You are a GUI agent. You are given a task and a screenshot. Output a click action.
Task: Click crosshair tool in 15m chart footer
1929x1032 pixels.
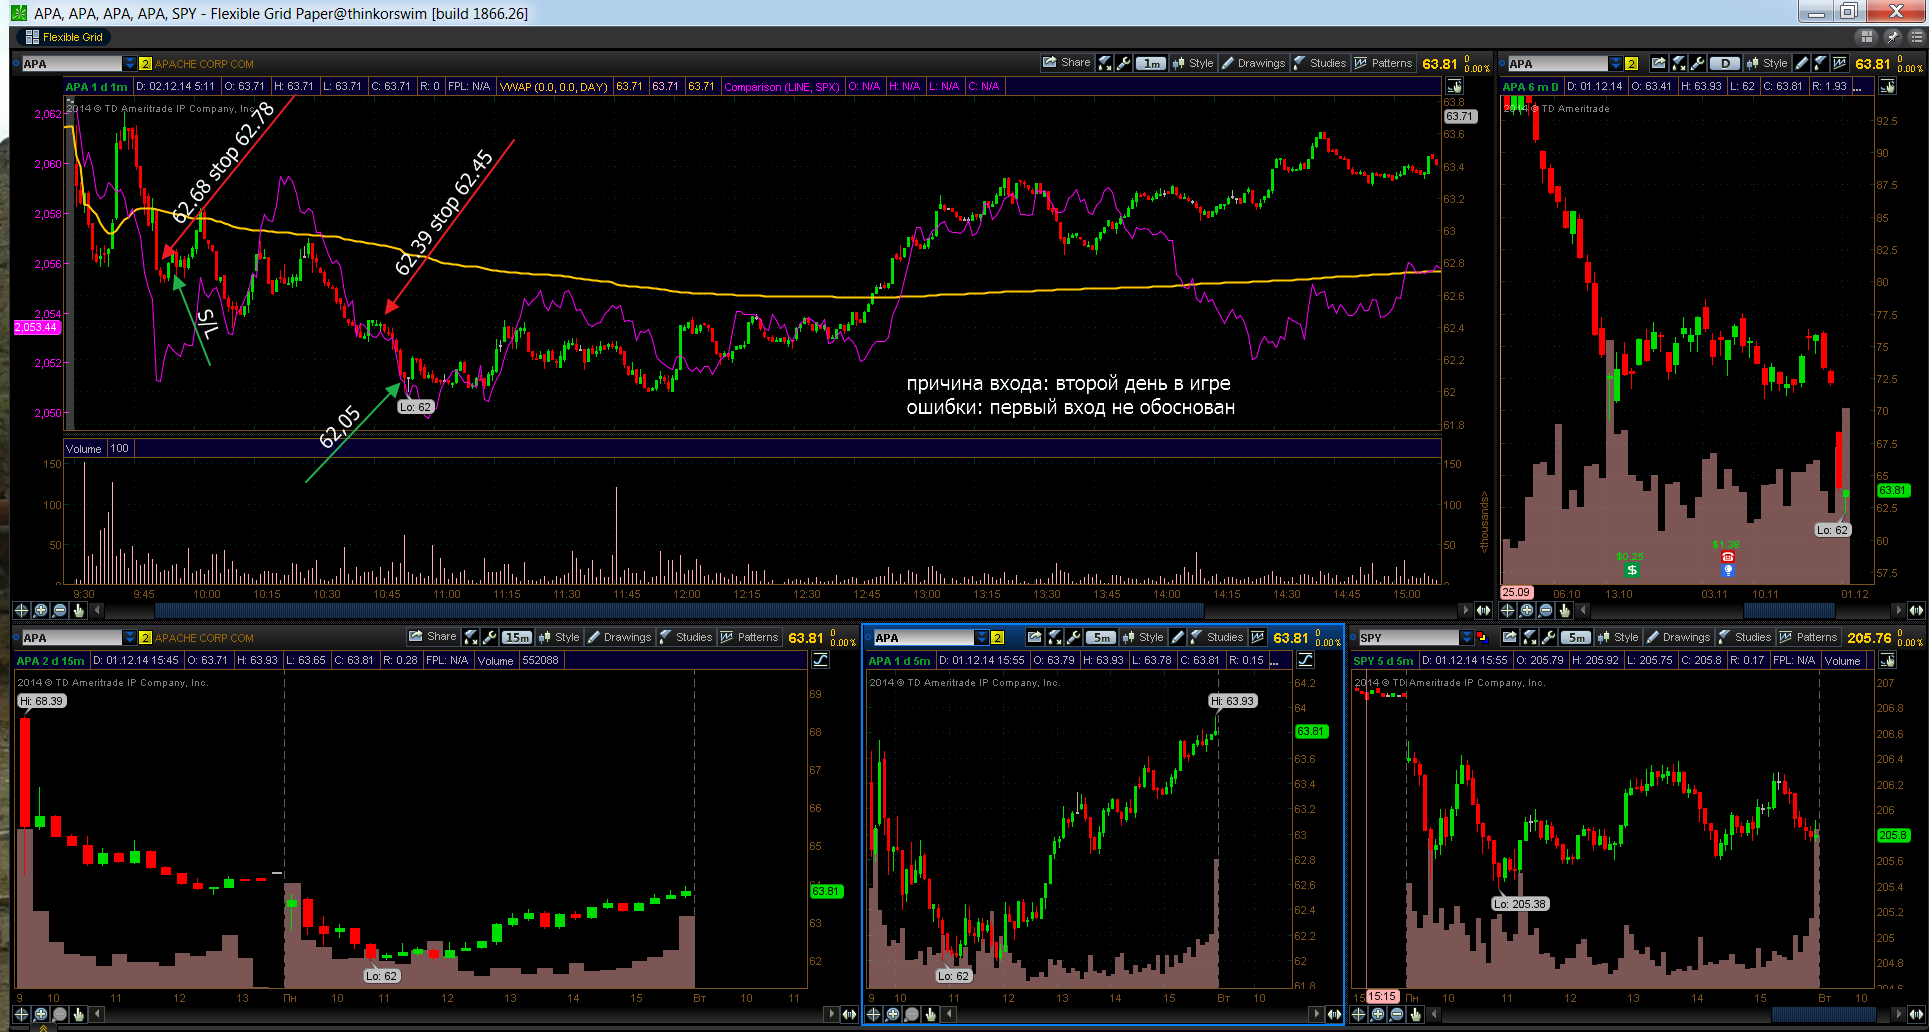pyautogui.click(x=21, y=1014)
